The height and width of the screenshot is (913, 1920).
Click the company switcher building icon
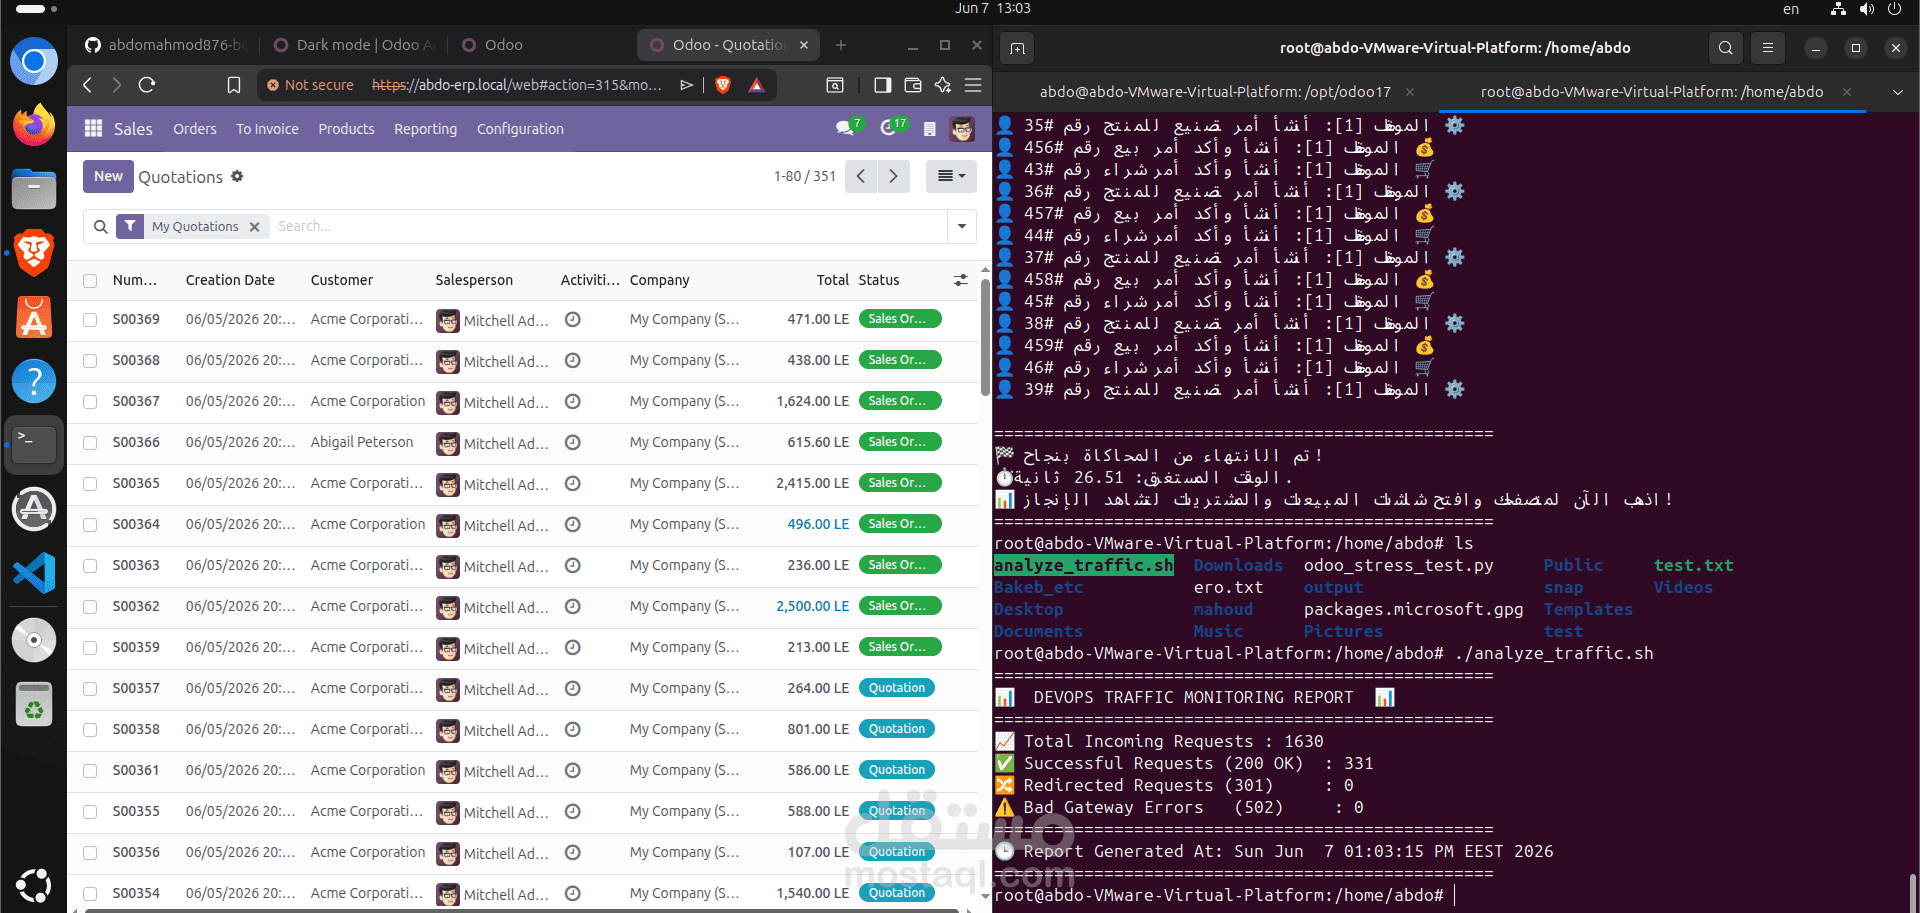pyautogui.click(x=929, y=129)
